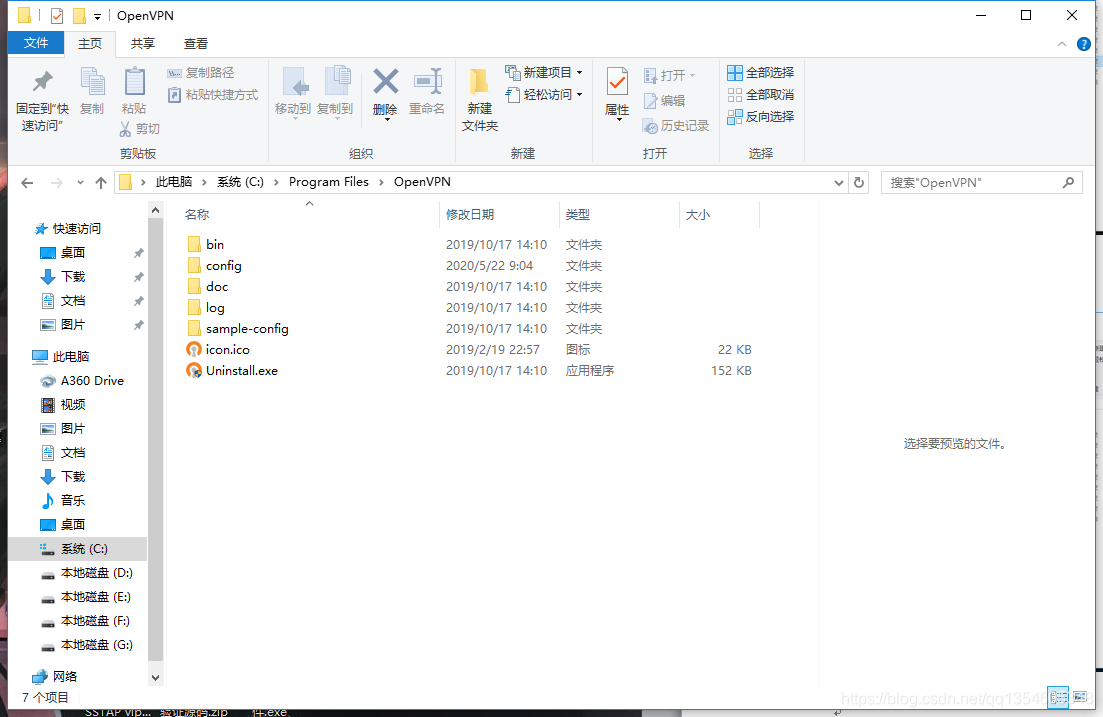1103x717 pixels.
Task: Open the quick access toolbar customize dropdown
Action: [x=97, y=16]
